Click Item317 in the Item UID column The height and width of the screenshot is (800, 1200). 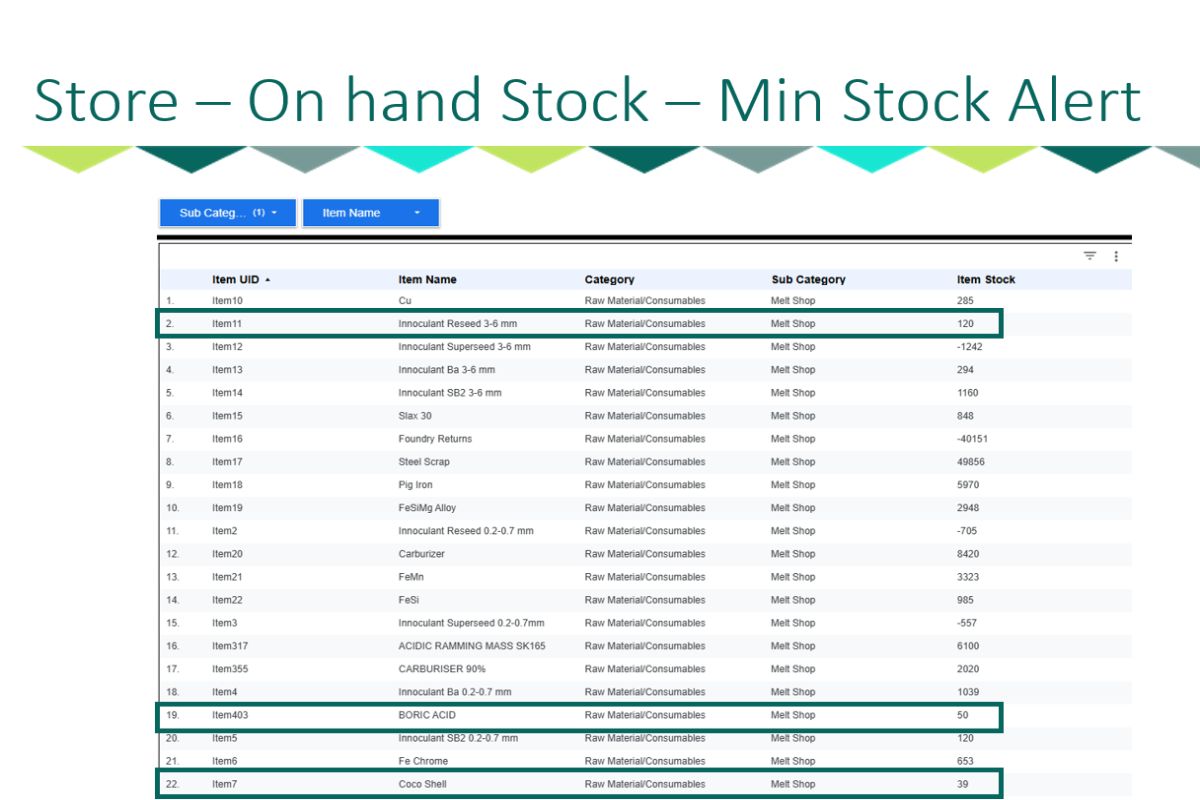[229, 646]
